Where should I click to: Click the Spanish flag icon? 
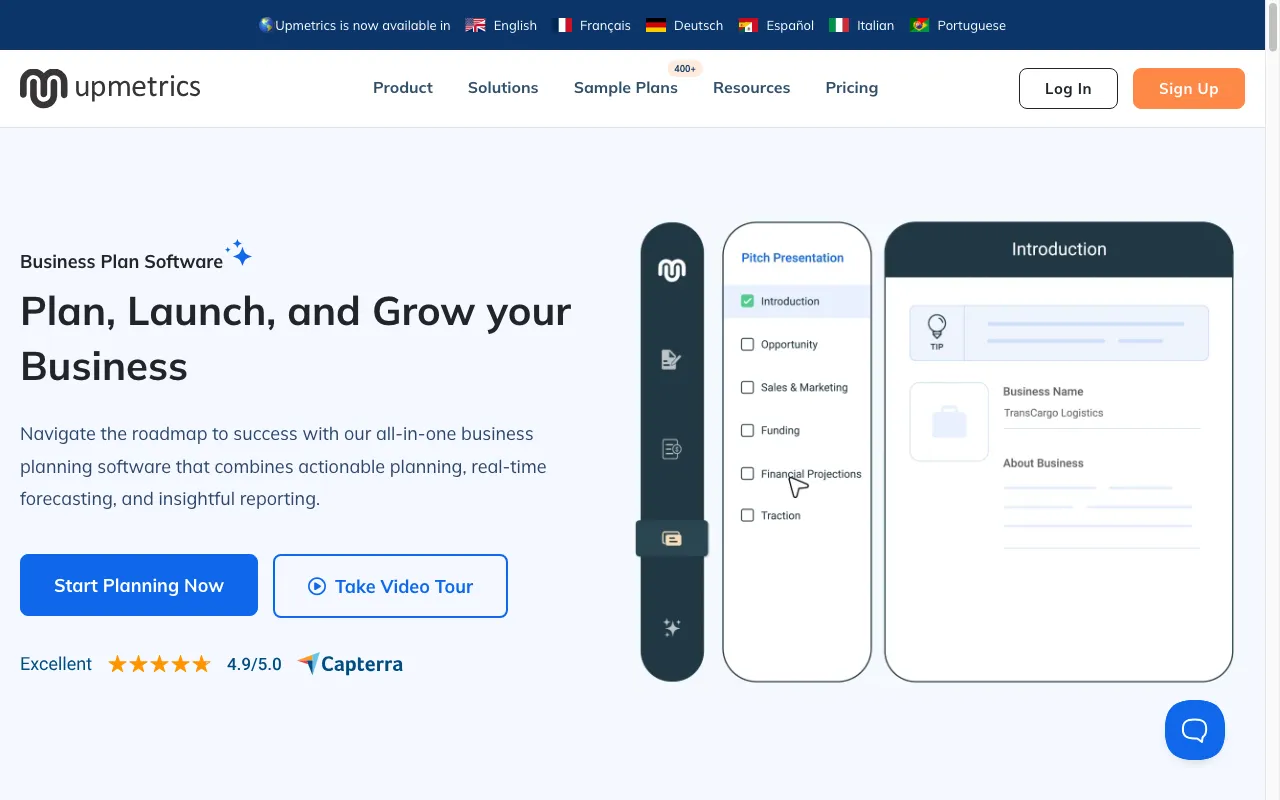tap(748, 25)
